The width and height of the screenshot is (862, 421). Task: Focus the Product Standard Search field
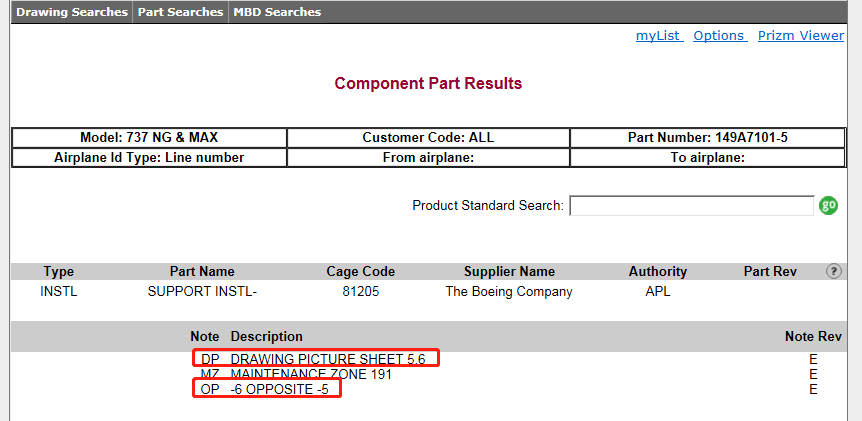point(692,206)
